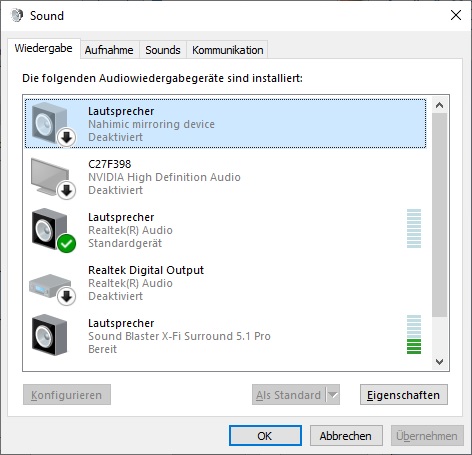
Task: Click the Sound Blaster volume level meter
Action: coord(414,334)
